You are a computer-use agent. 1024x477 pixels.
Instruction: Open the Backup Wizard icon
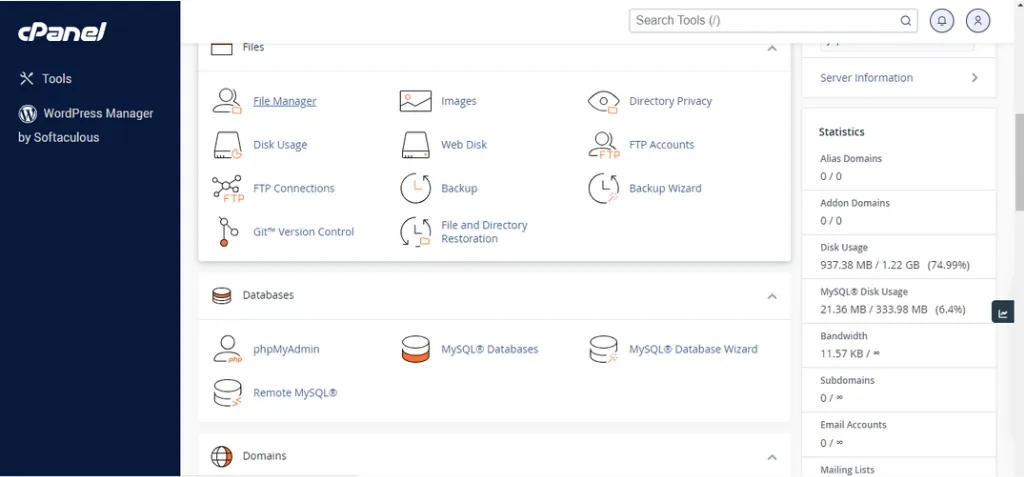point(603,188)
